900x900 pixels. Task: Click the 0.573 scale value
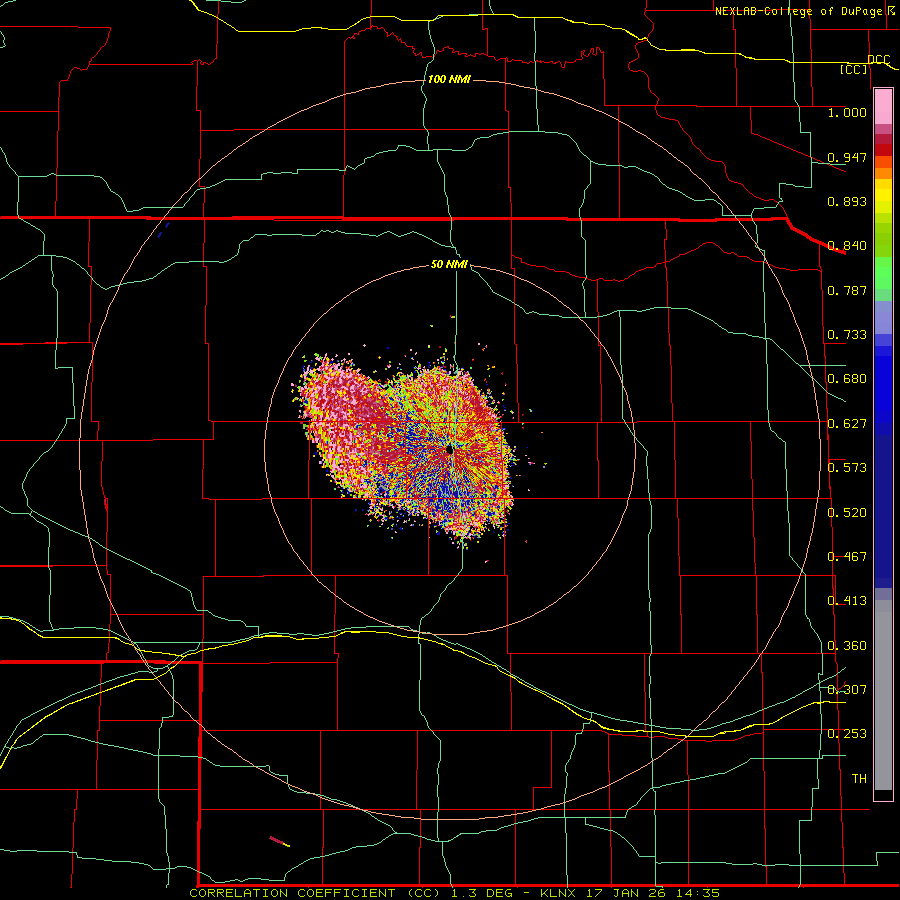click(x=847, y=468)
